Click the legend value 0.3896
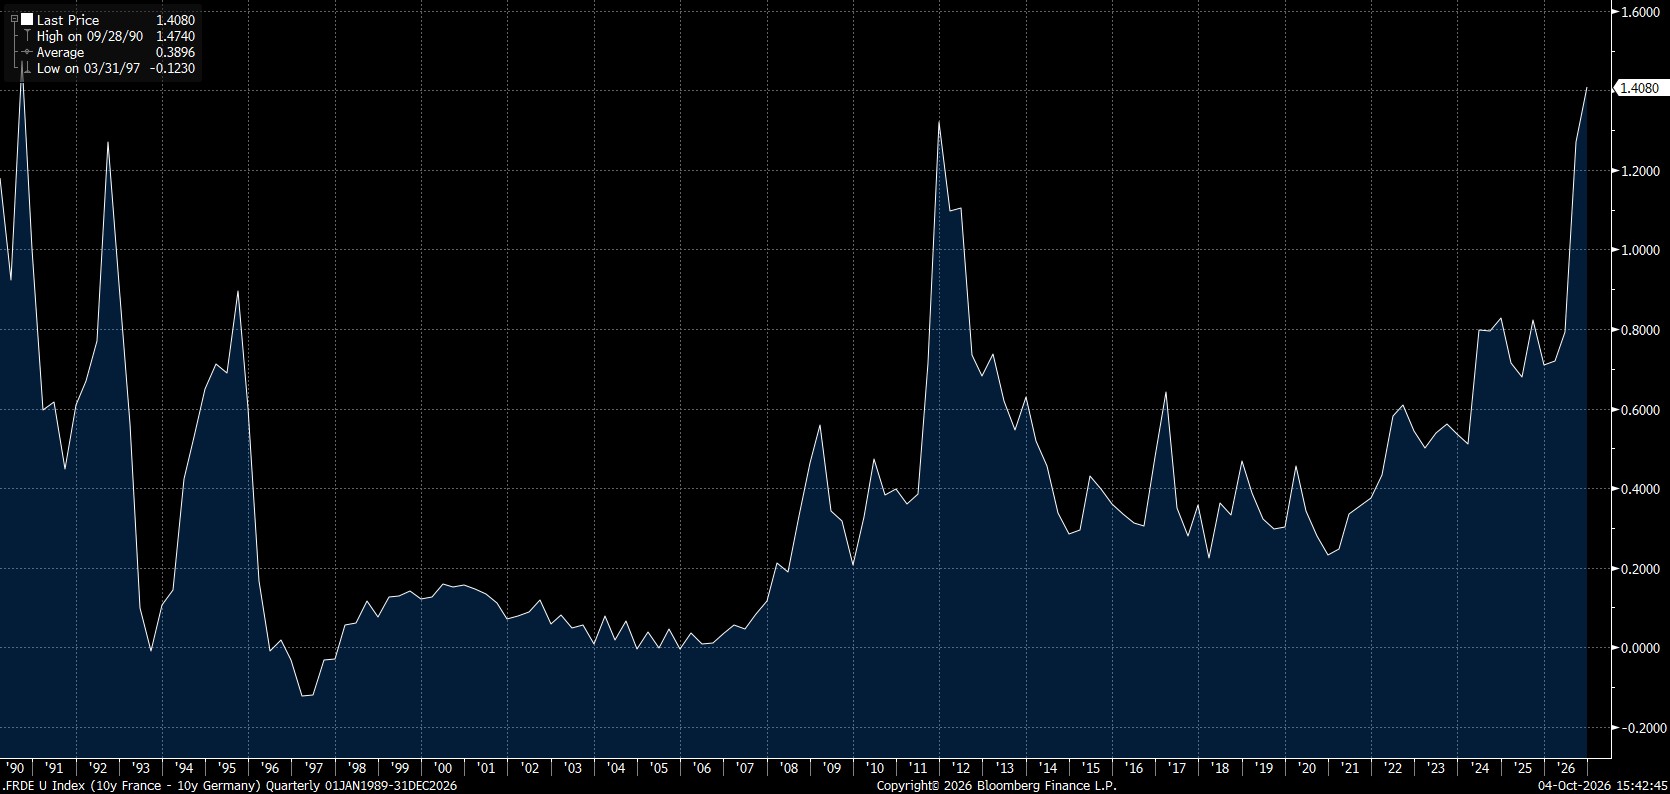Image resolution: width=1670 pixels, height=794 pixels. pos(175,52)
